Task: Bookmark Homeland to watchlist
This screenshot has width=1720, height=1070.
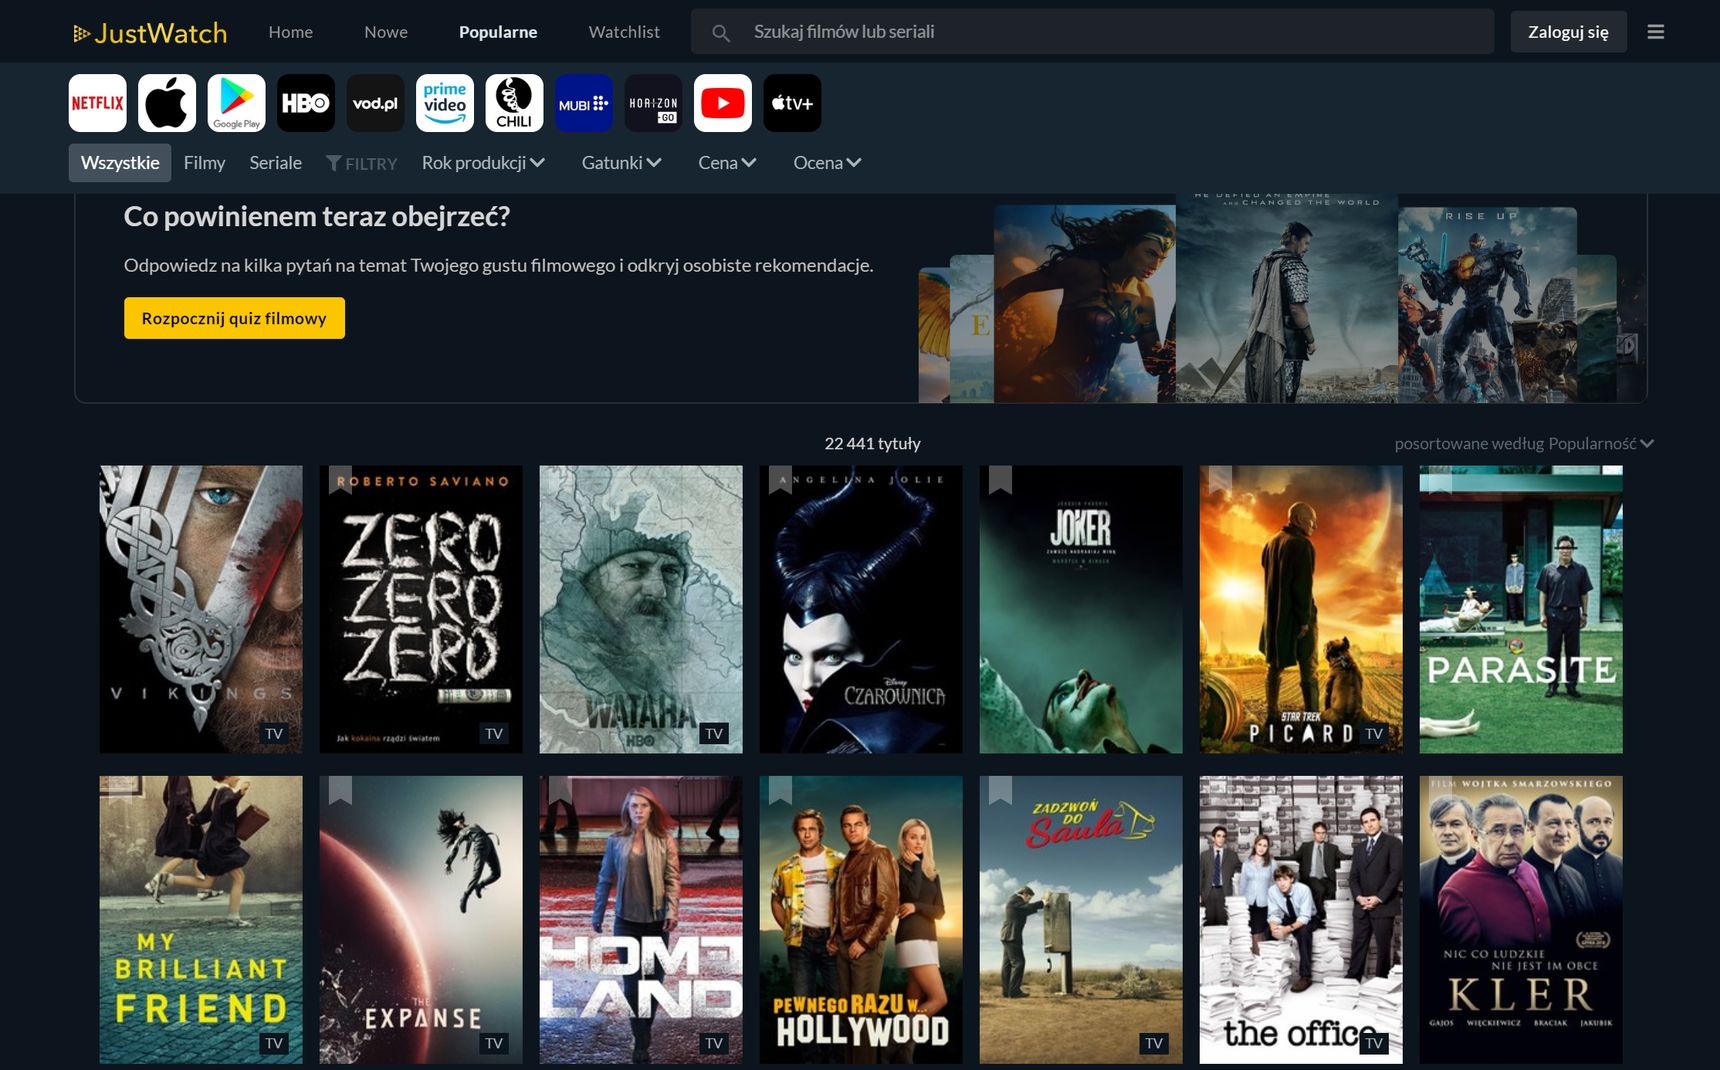Action: point(560,790)
